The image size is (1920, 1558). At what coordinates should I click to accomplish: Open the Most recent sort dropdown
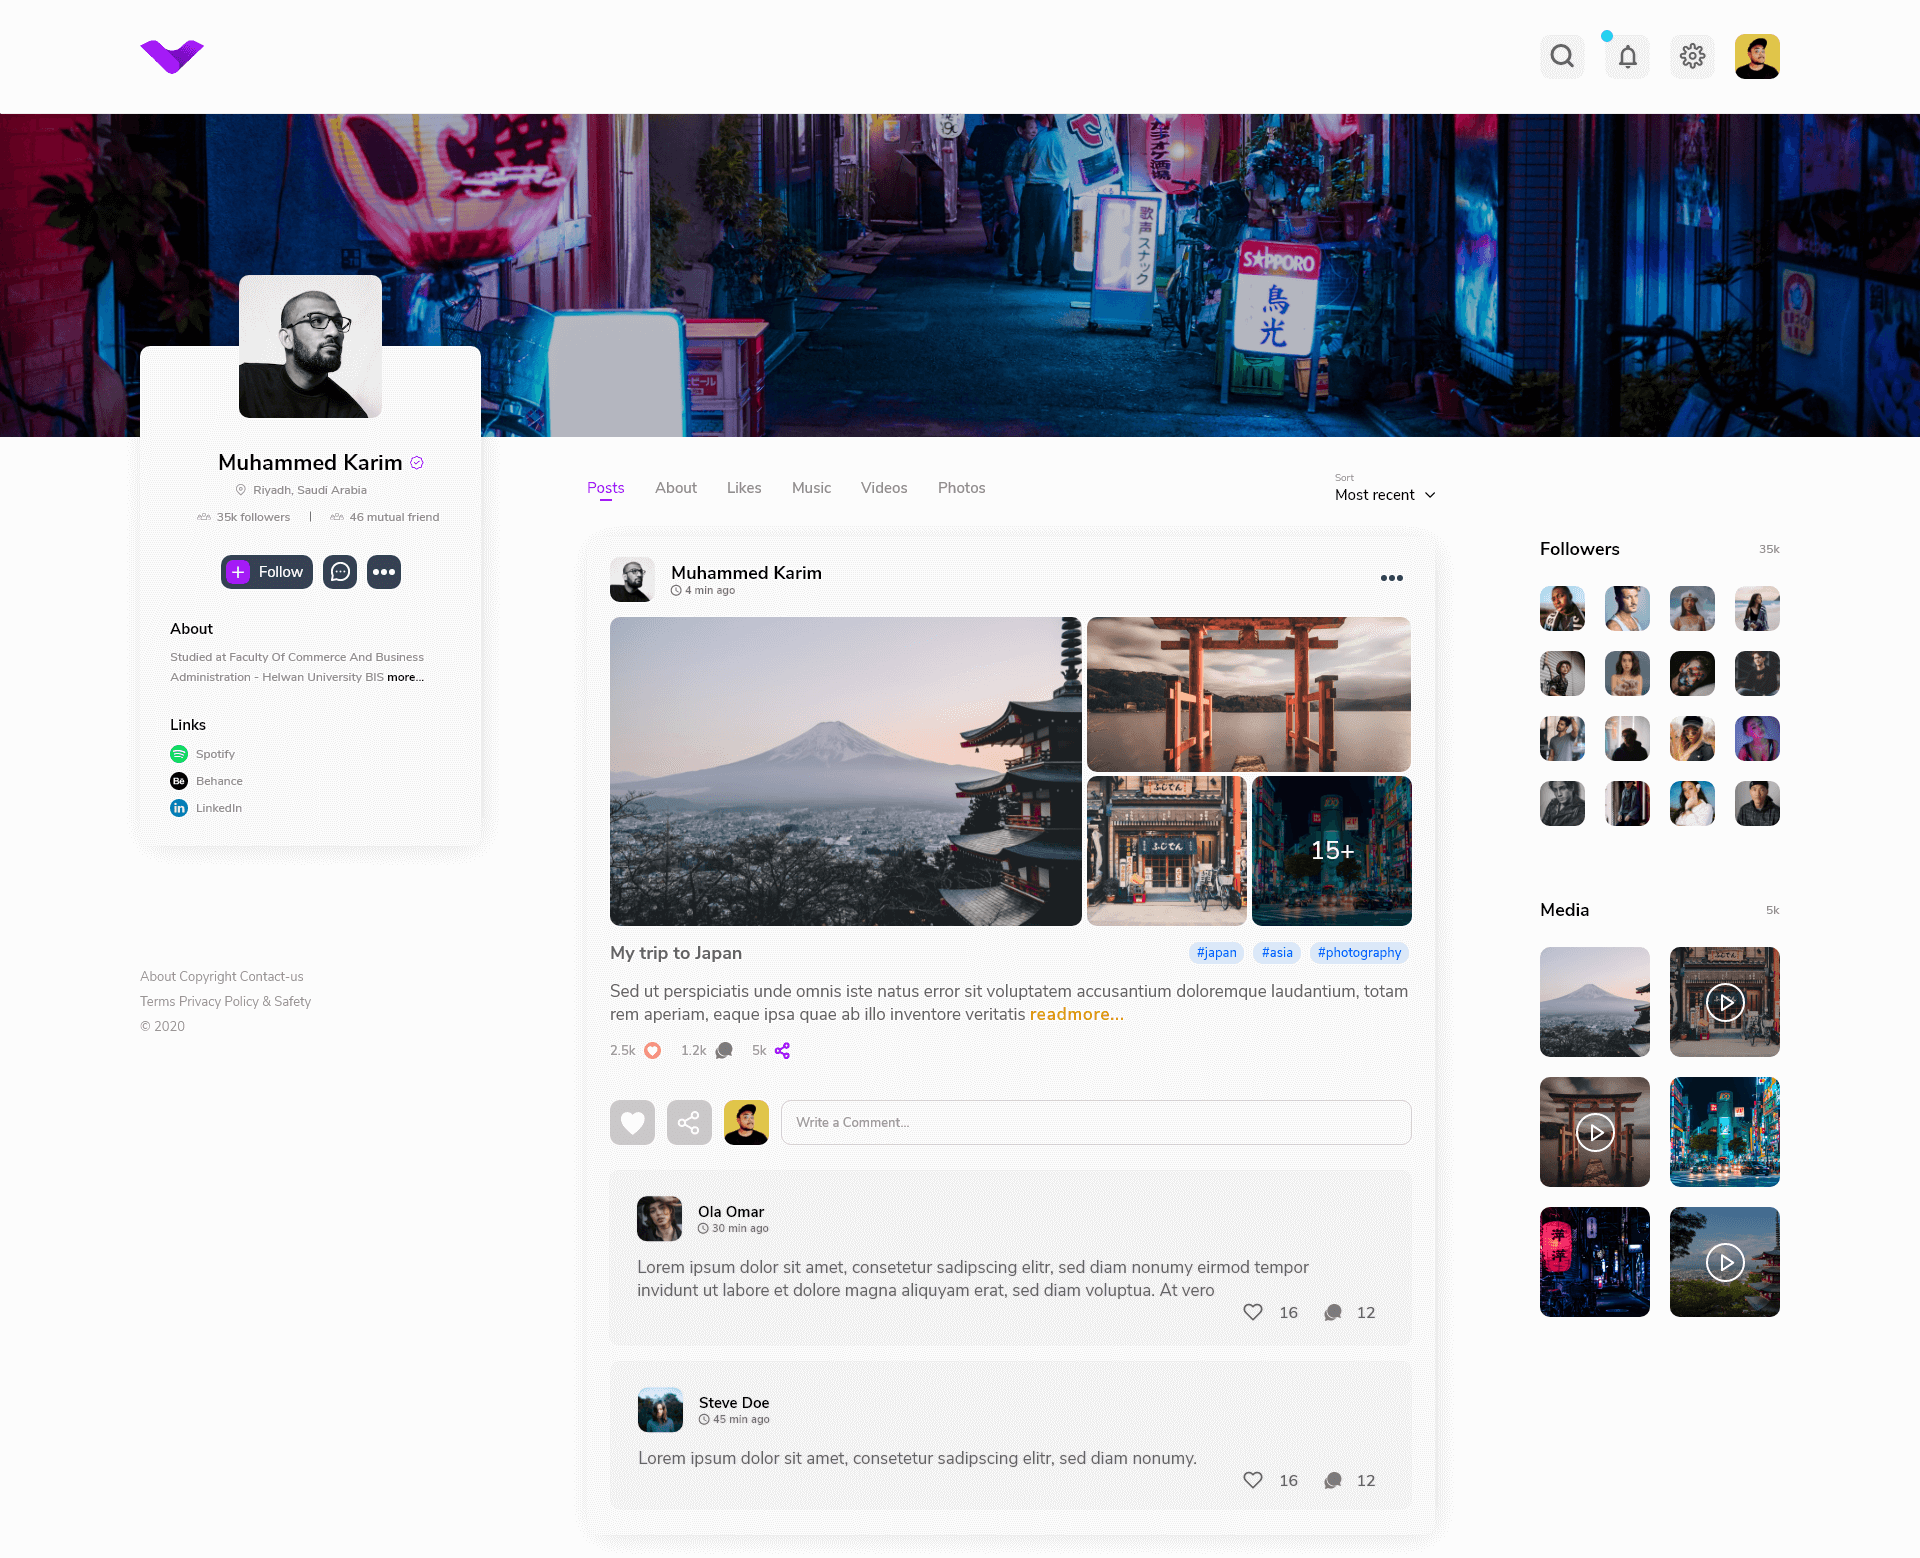click(x=1385, y=495)
